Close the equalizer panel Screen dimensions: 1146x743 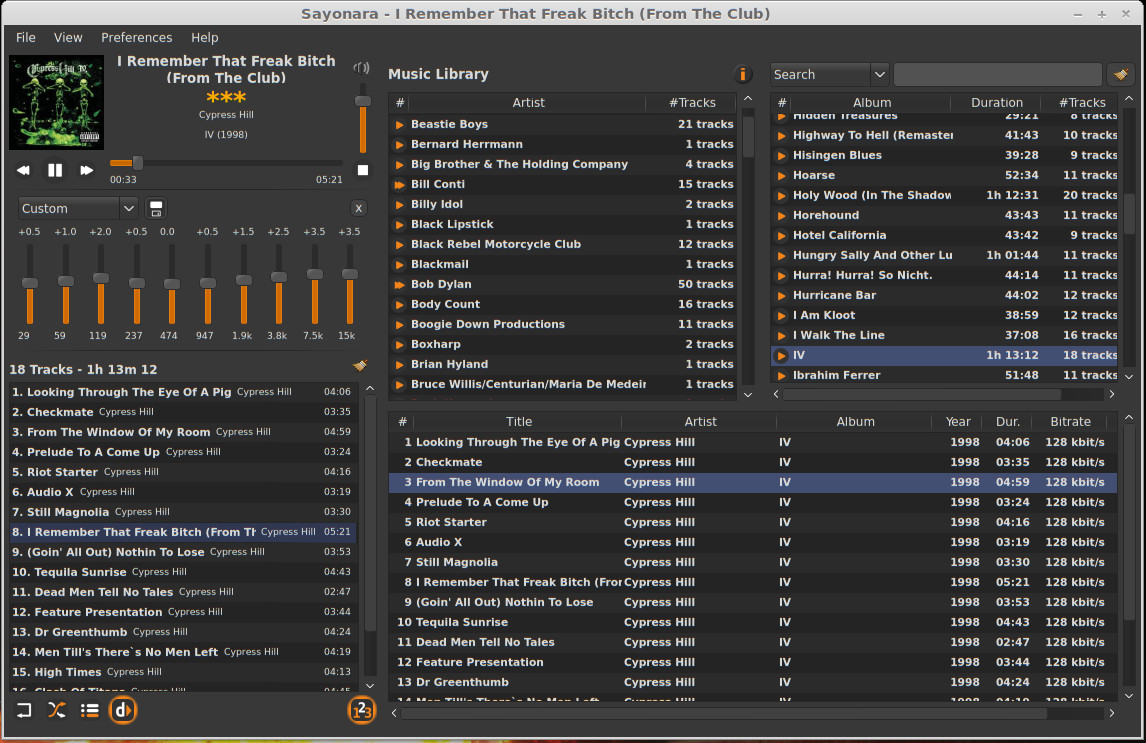(358, 208)
